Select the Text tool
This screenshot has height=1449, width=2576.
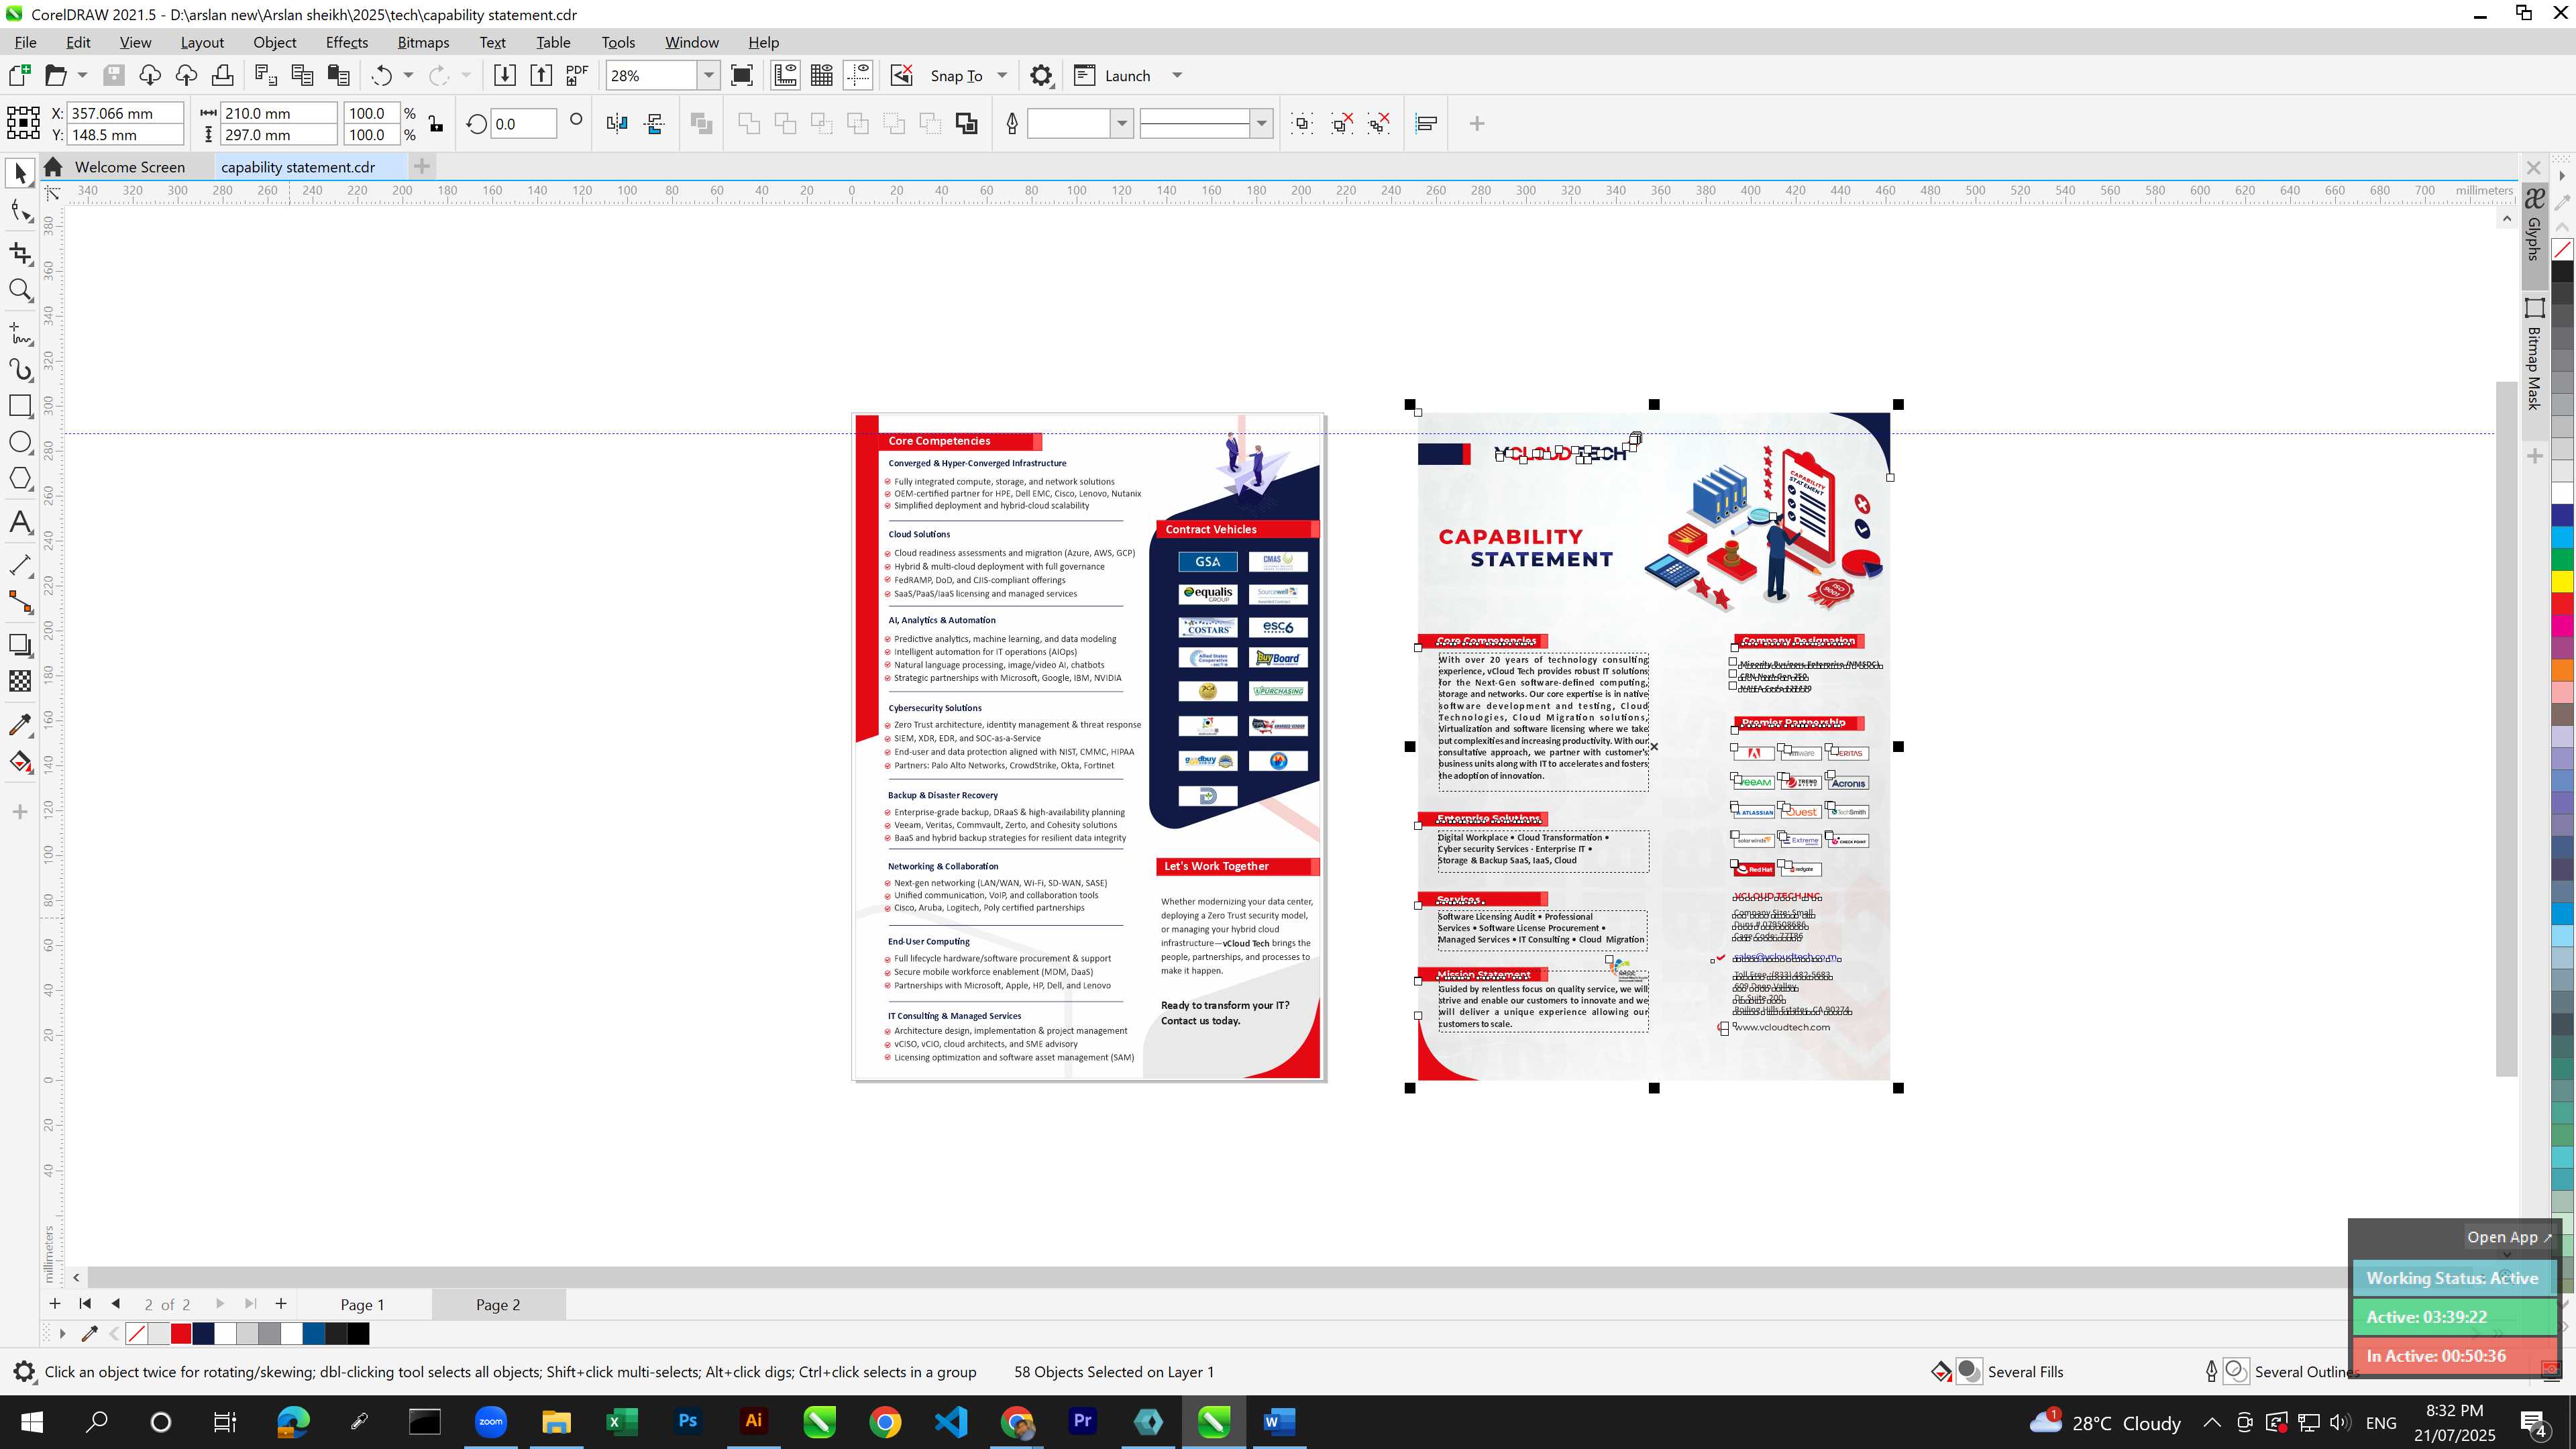[x=20, y=522]
